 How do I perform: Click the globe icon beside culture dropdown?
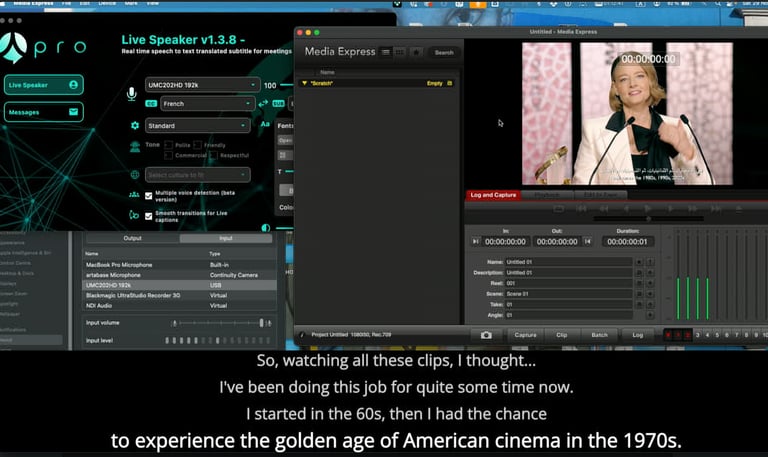(x=135, y=174)
